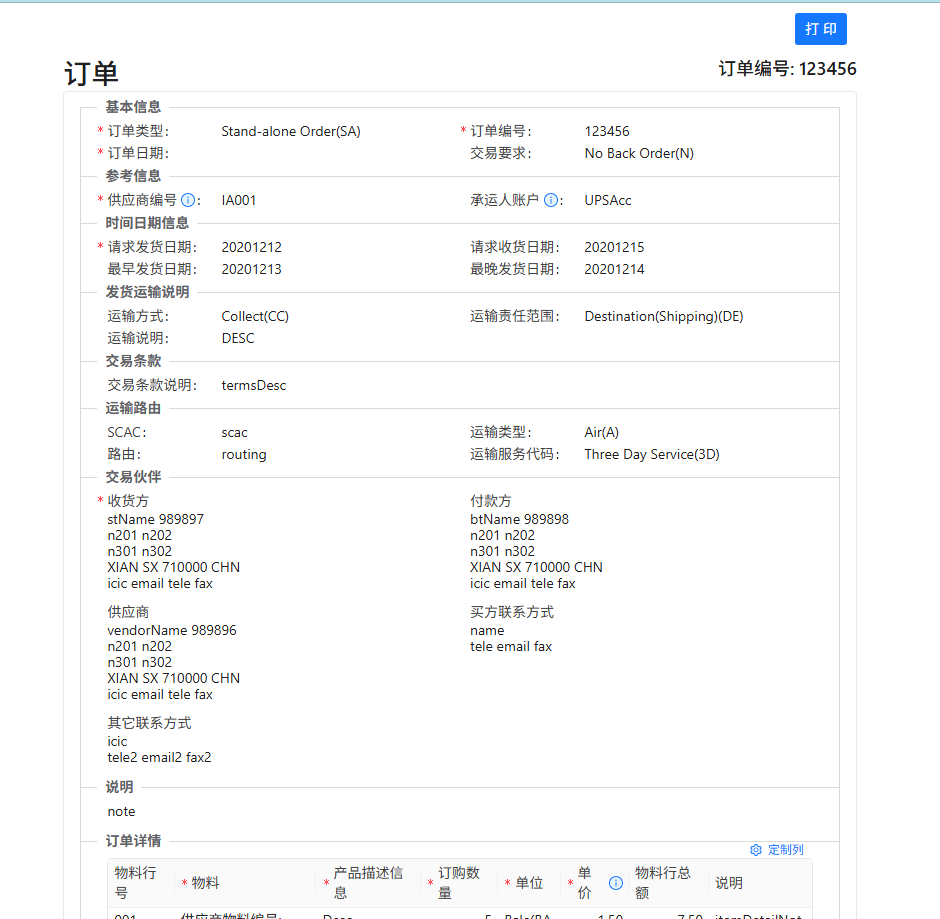Click the 产品描述信息 column header
This screenshot has height=919, width=940.
coord(368,882)
